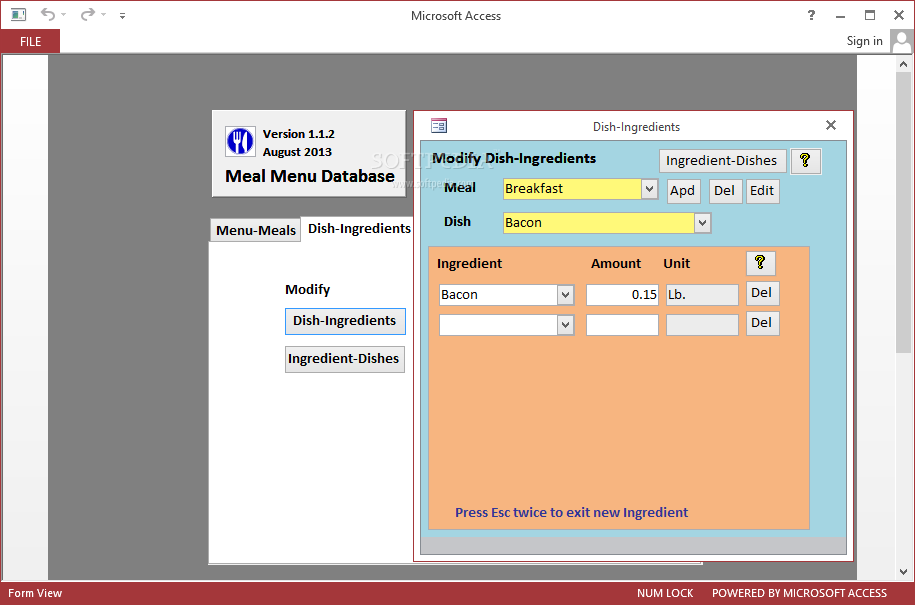The image size is (915, 605).
Task: Click the Bacon ingredient field
Action: tap(498, 295)
